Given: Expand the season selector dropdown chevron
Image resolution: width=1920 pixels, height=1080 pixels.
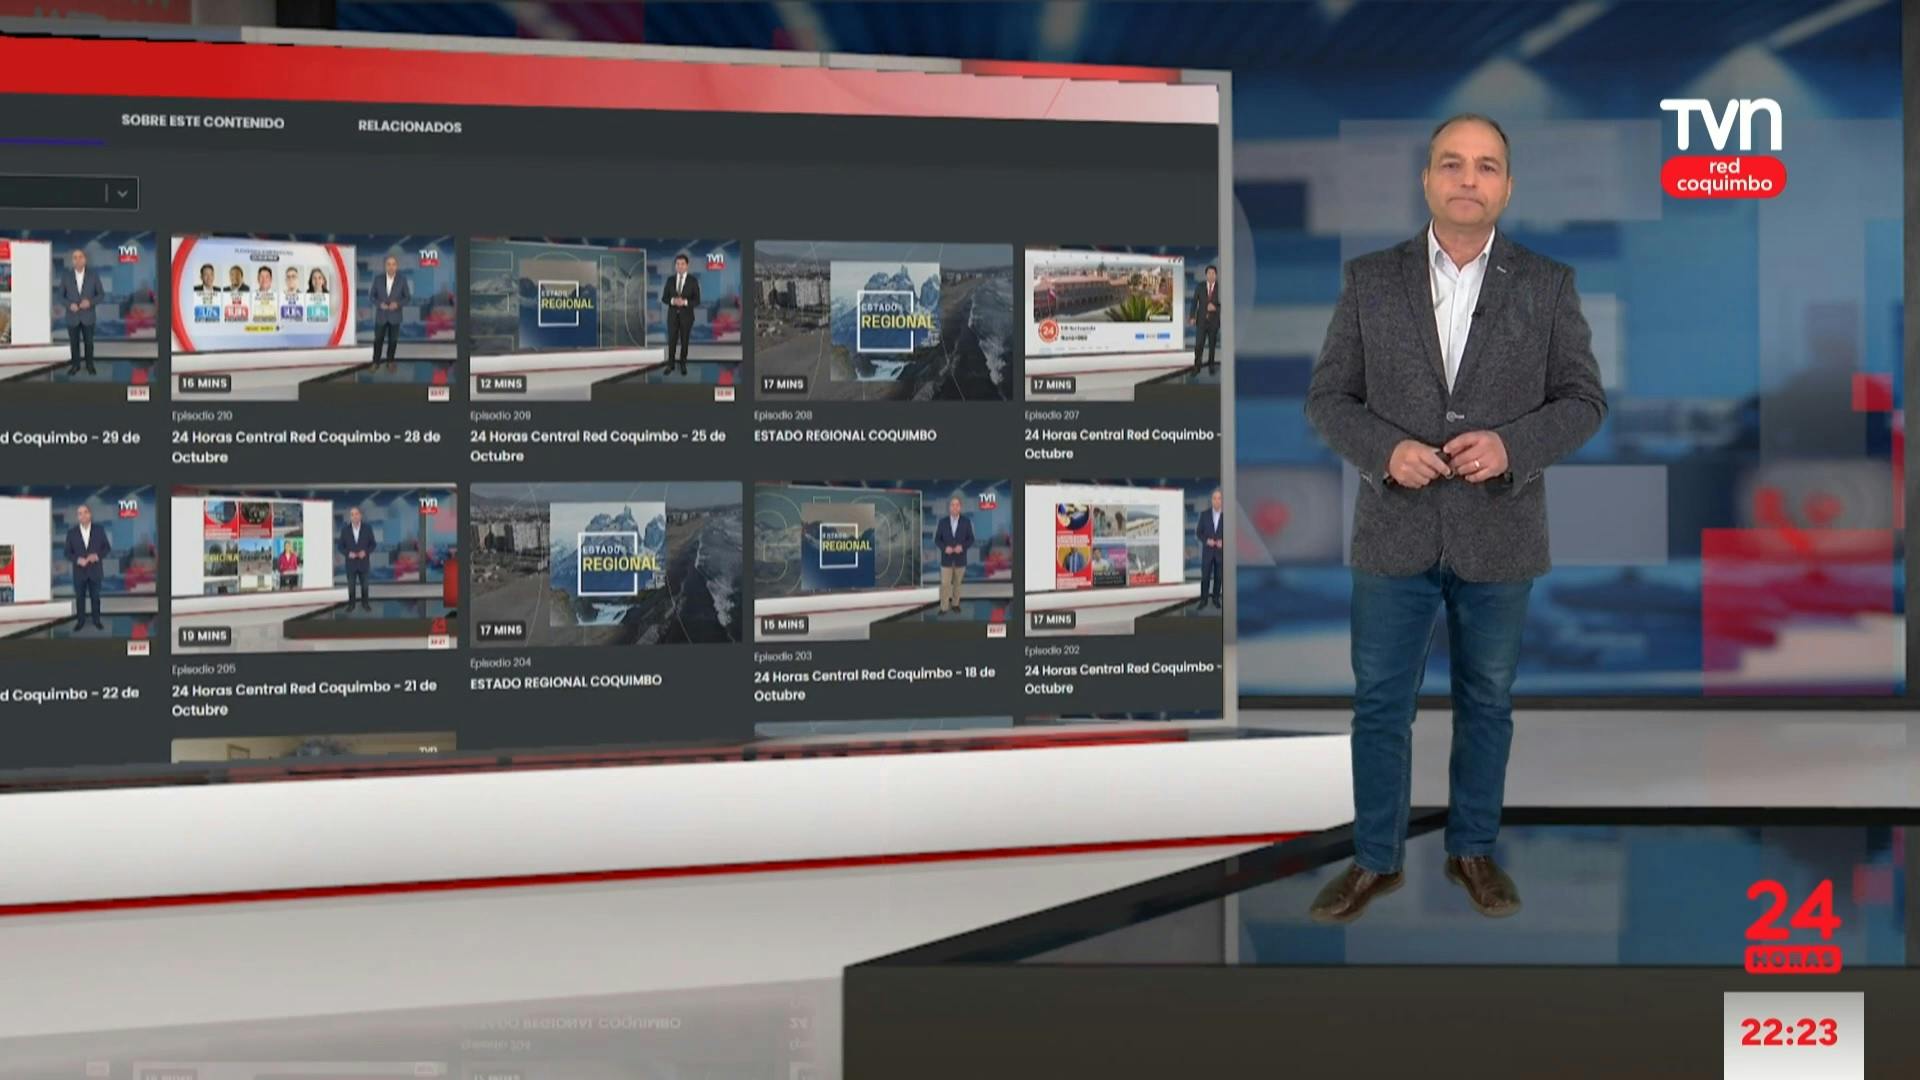Looking at the screenshot, I should point(122,194).
